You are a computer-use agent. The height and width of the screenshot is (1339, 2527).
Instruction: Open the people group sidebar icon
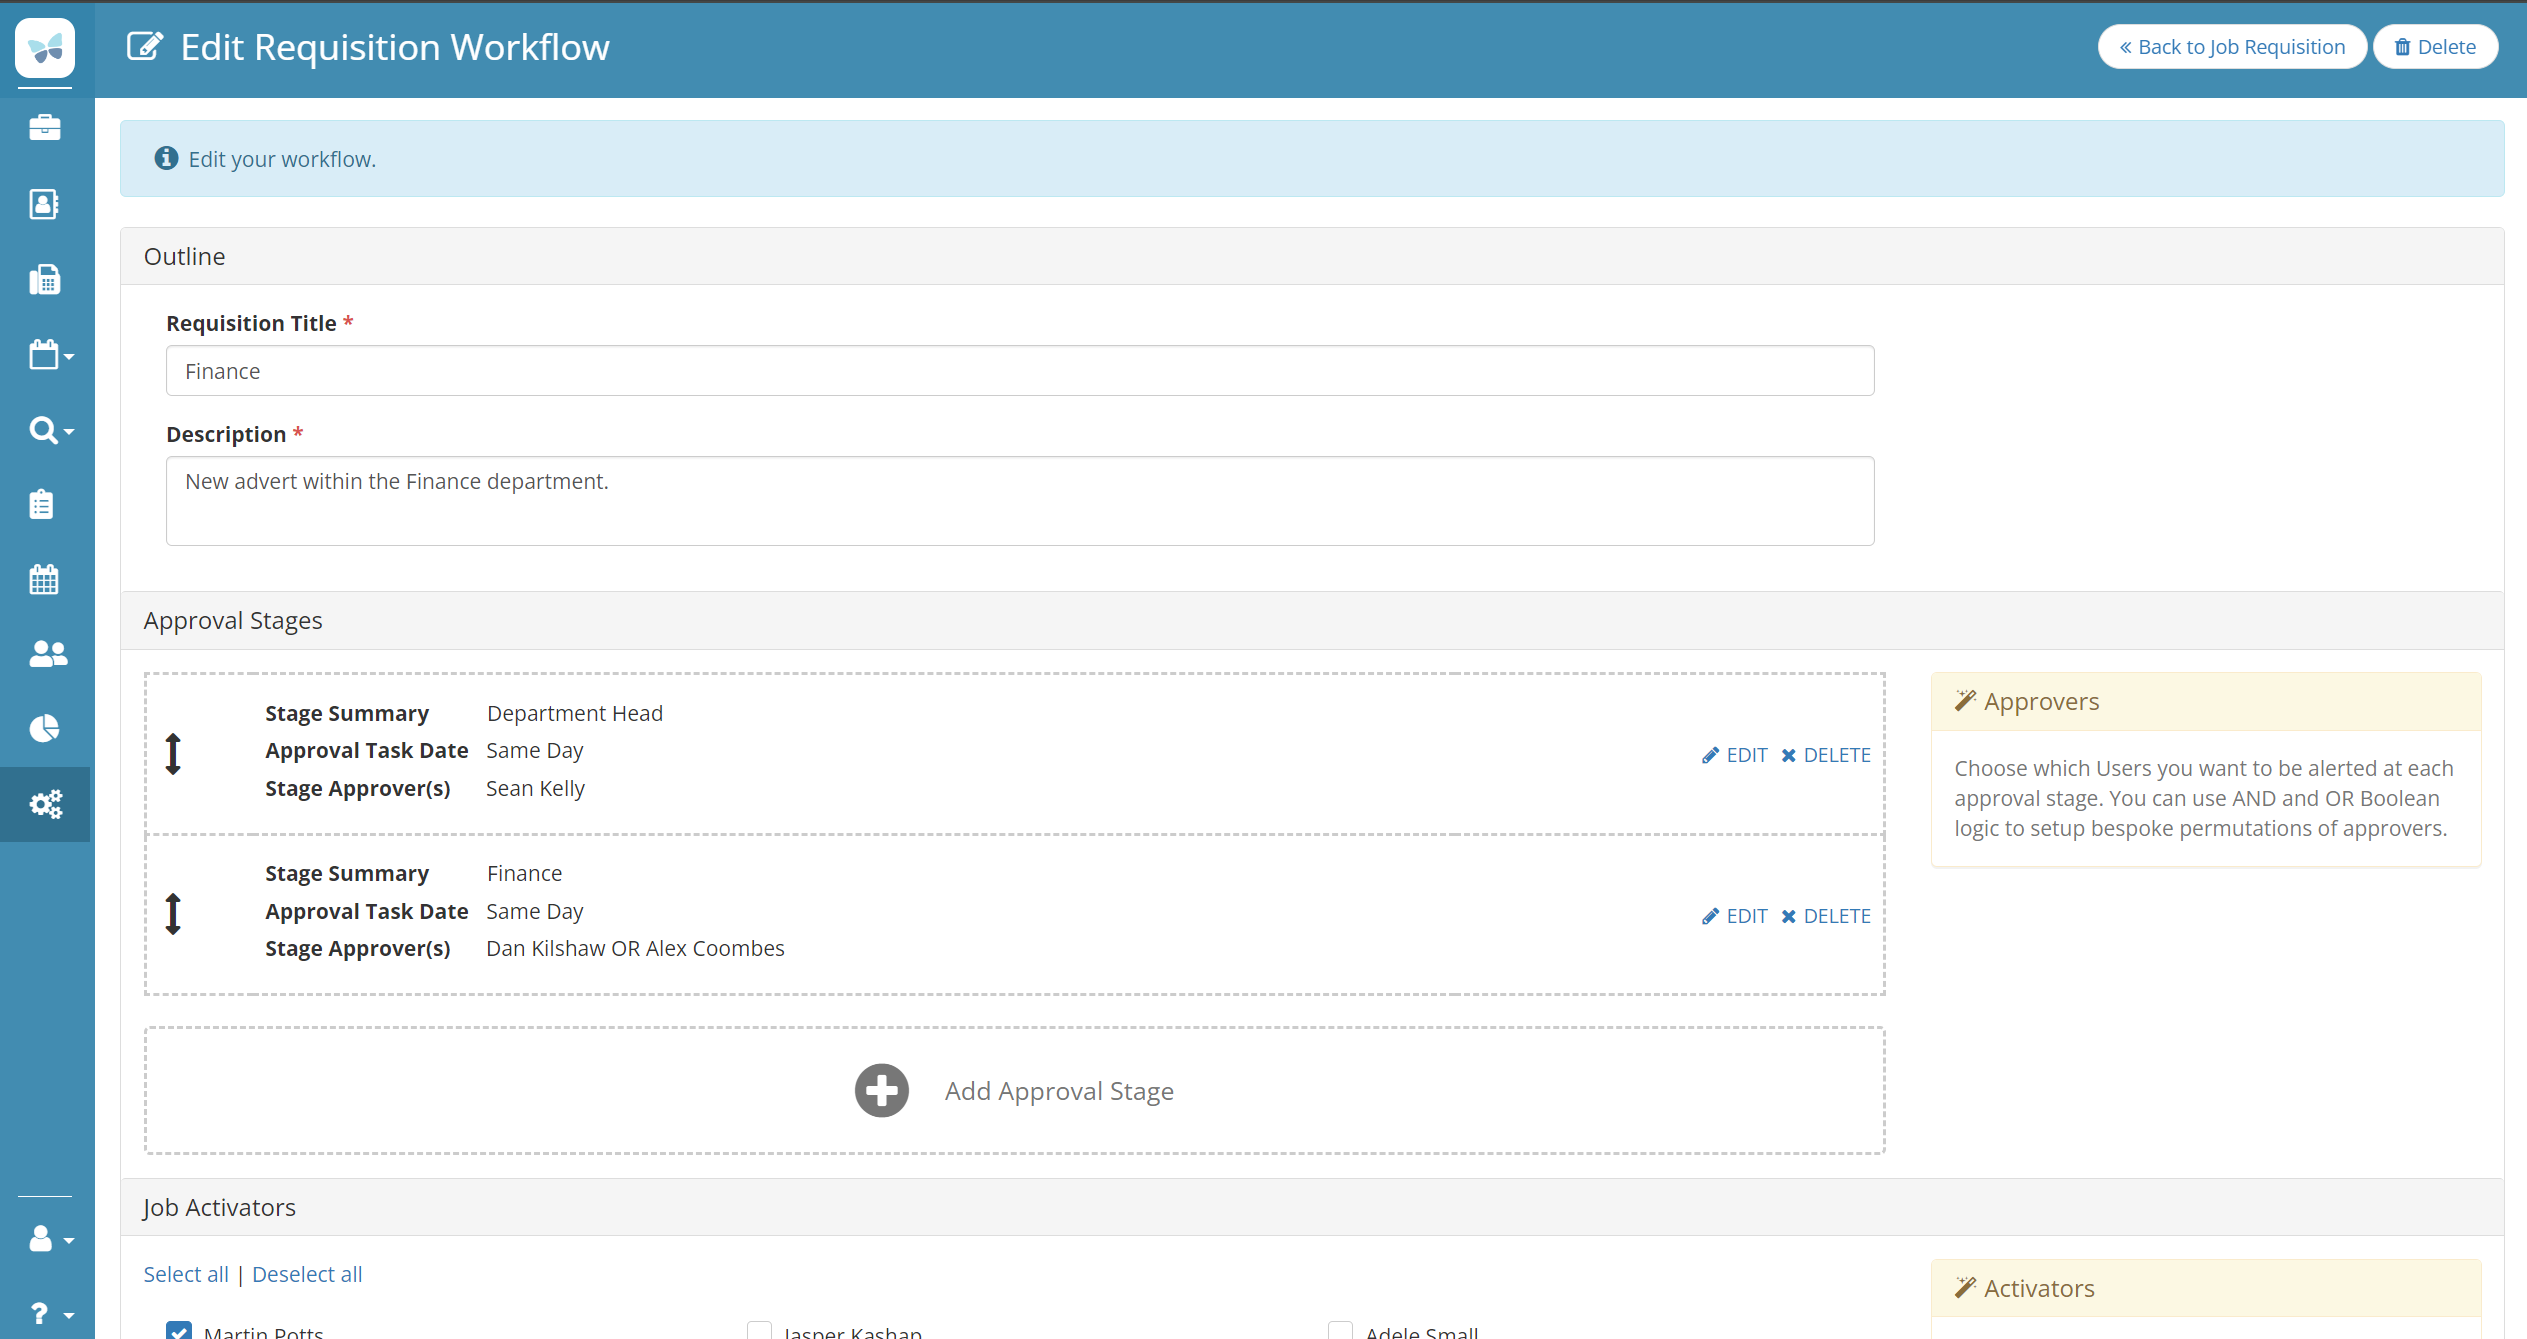[47, 654]
